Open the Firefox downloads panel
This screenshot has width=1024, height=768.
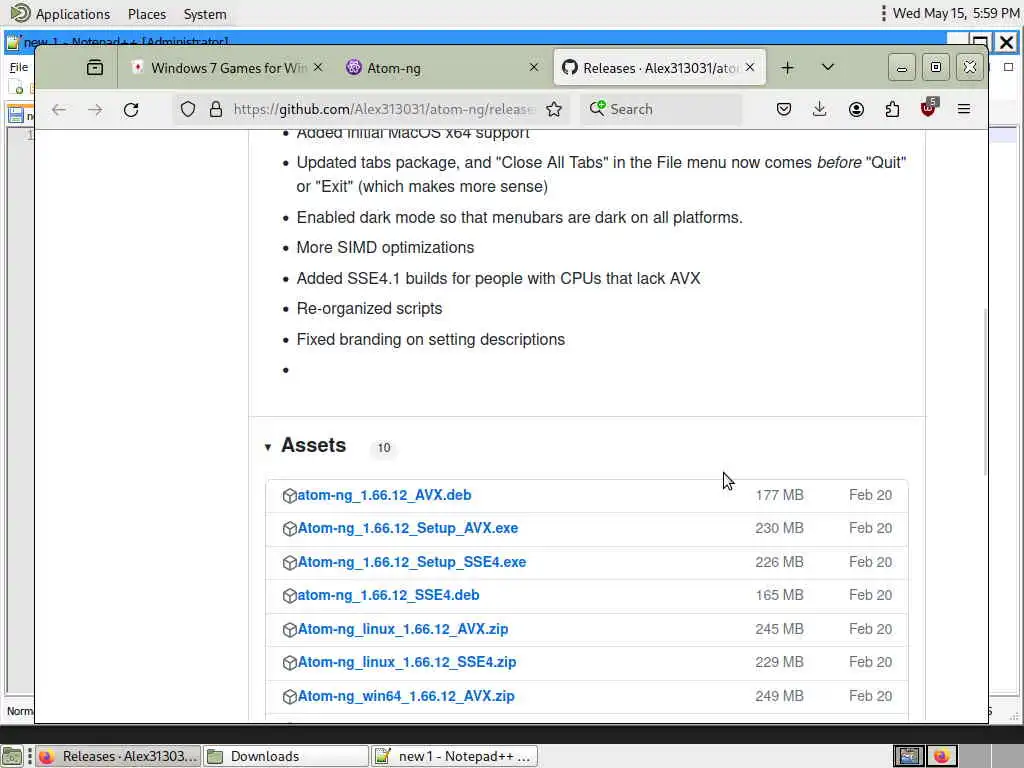click(819, 109)
